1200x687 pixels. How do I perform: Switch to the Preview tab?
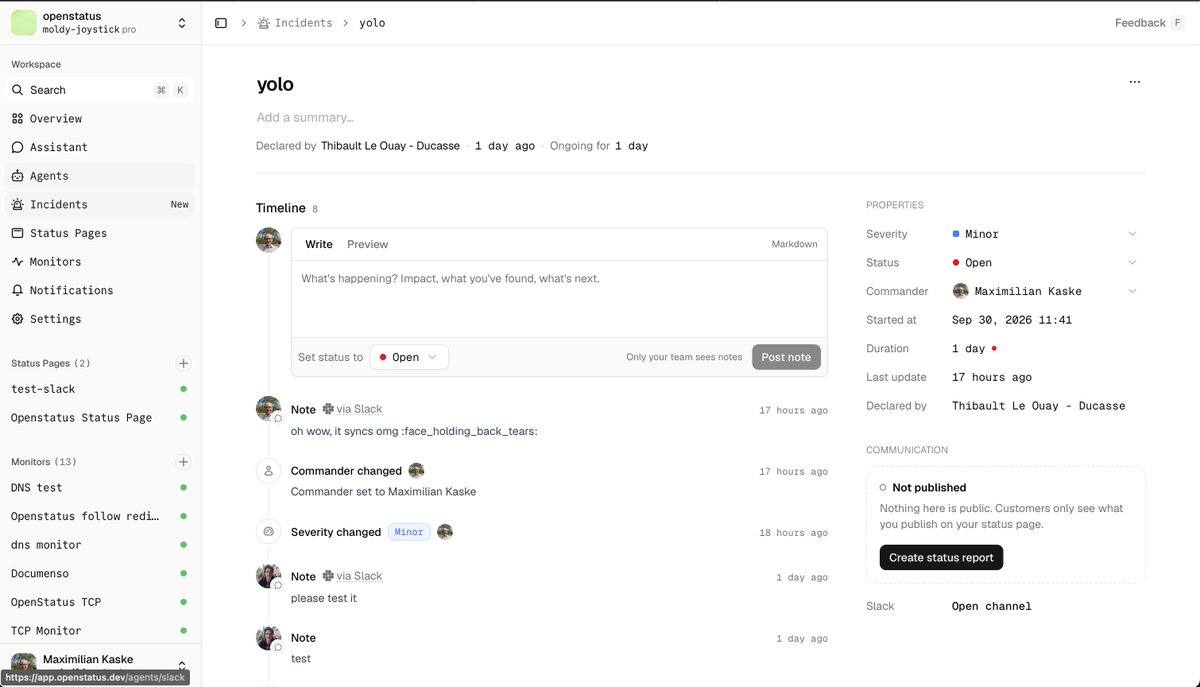(x=367, y=244)
